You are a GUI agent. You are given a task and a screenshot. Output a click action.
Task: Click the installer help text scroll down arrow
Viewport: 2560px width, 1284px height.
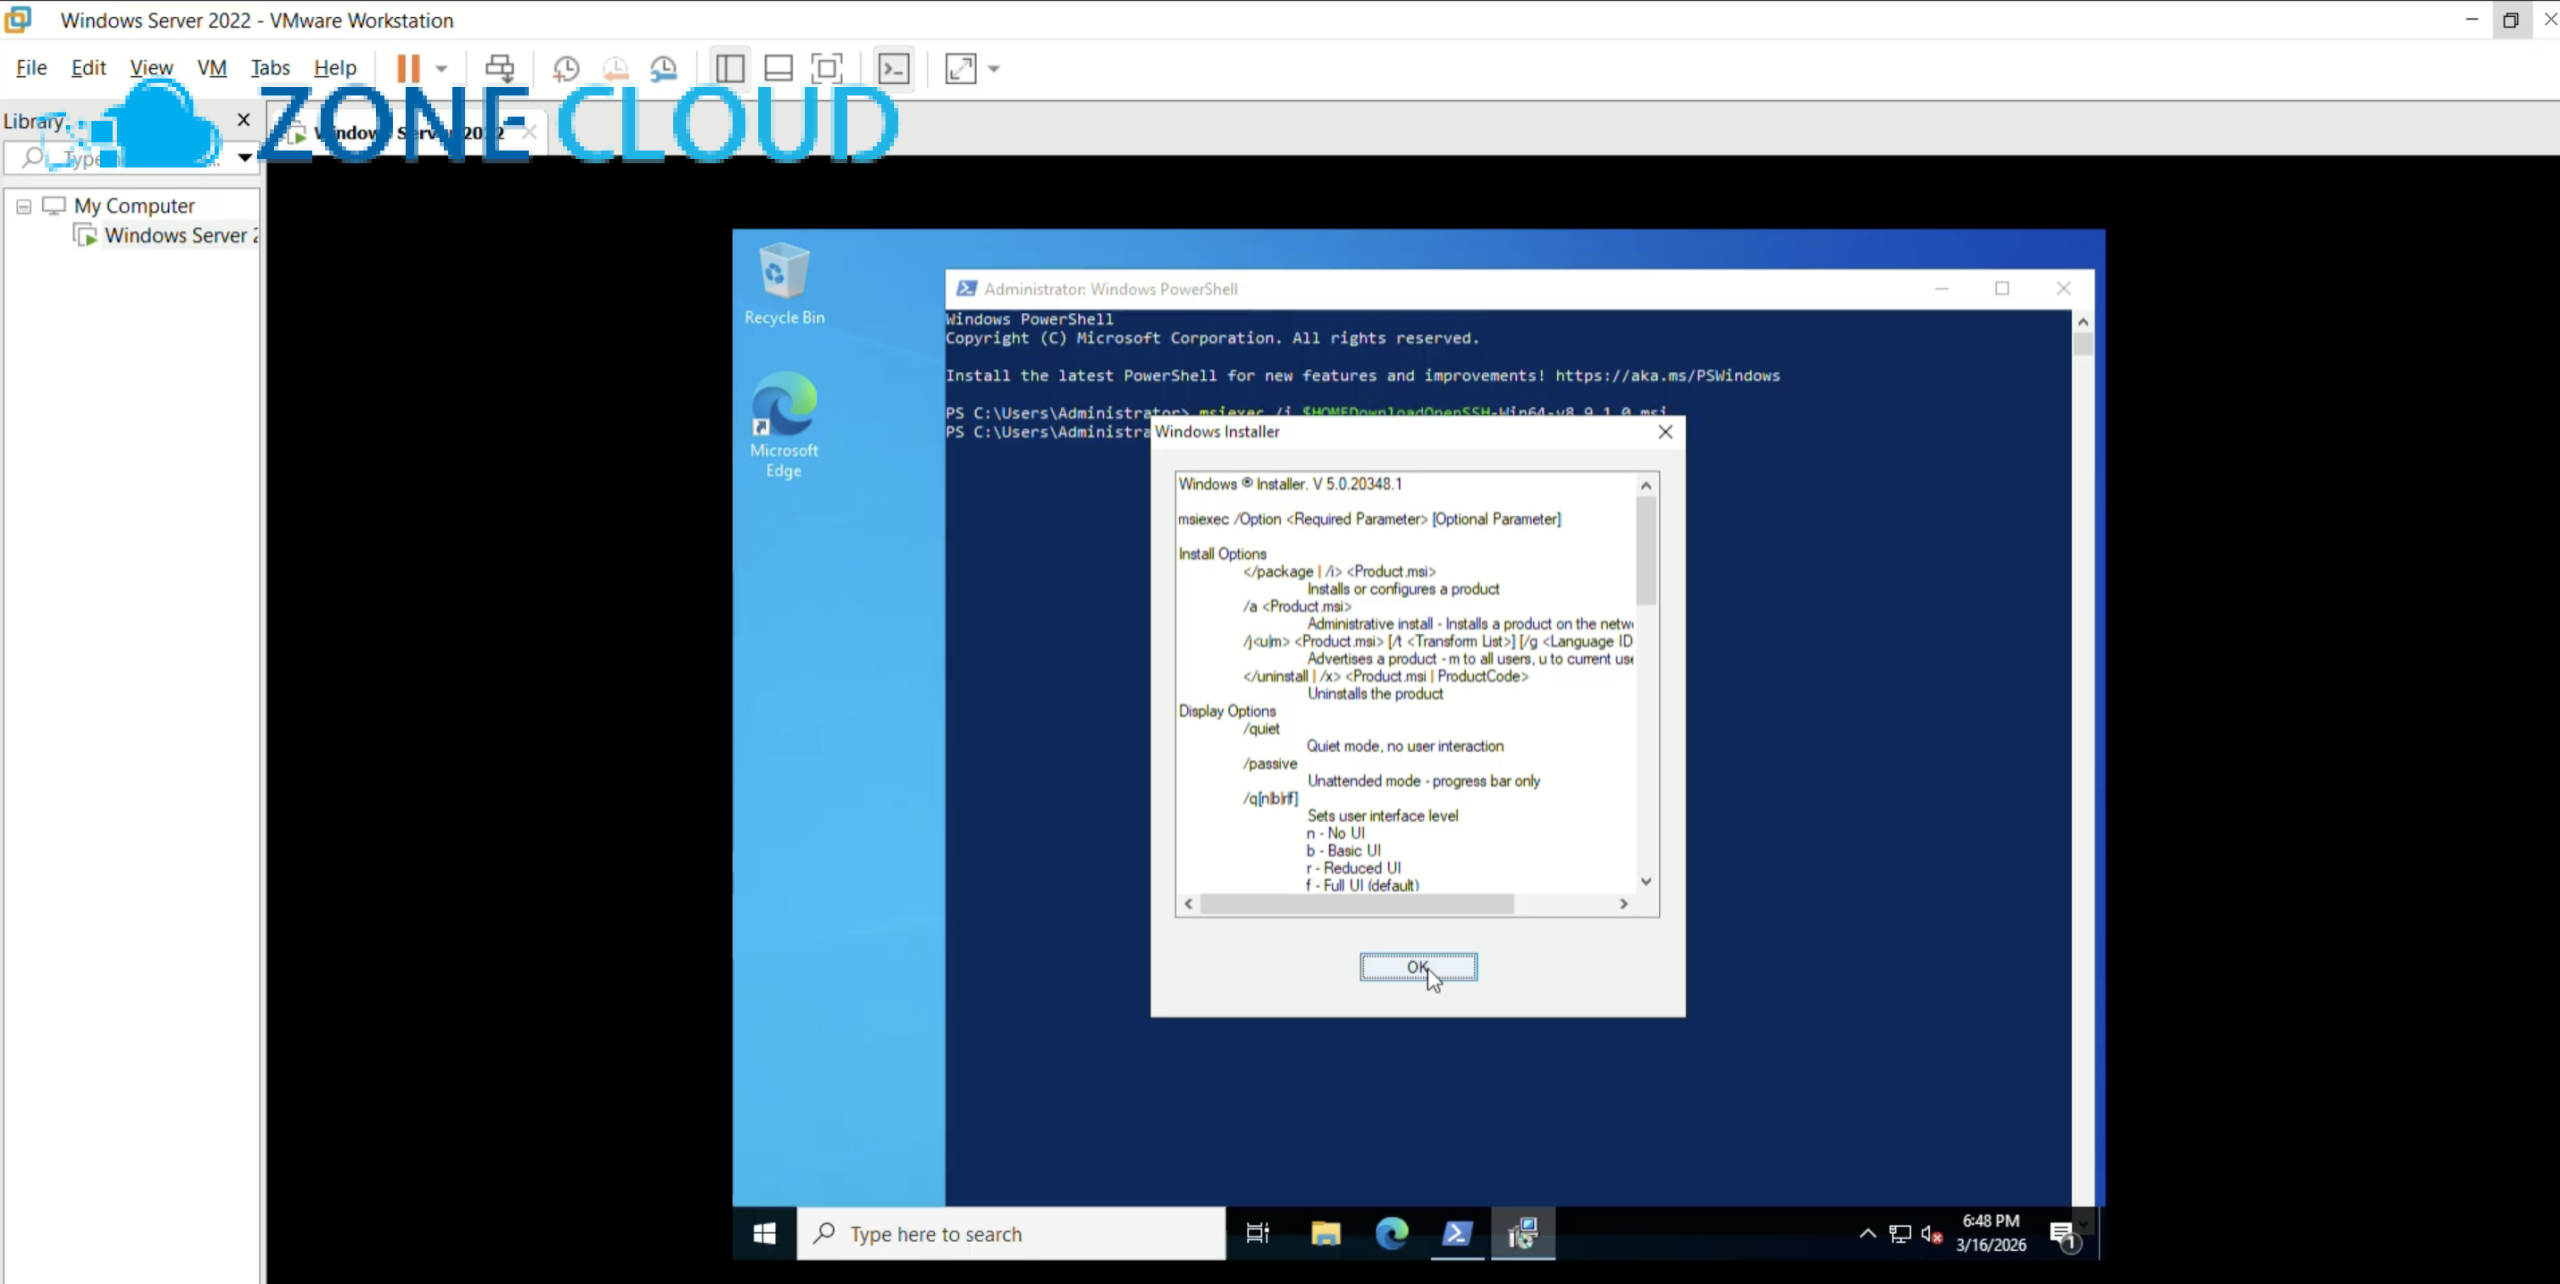(x=1645, y=882)
